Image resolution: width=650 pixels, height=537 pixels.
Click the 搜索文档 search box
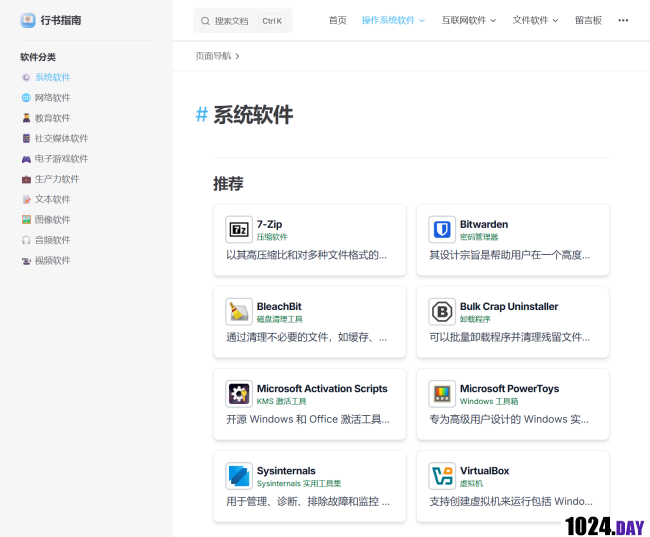tap(242, 20)
